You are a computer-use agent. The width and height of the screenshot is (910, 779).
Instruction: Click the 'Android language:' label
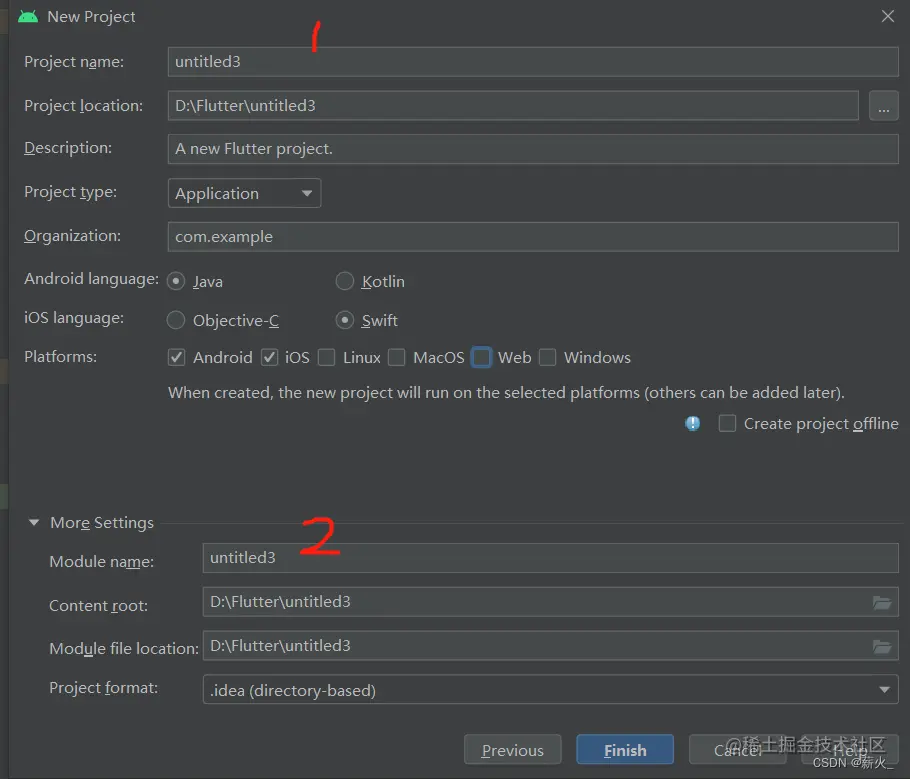91,279
